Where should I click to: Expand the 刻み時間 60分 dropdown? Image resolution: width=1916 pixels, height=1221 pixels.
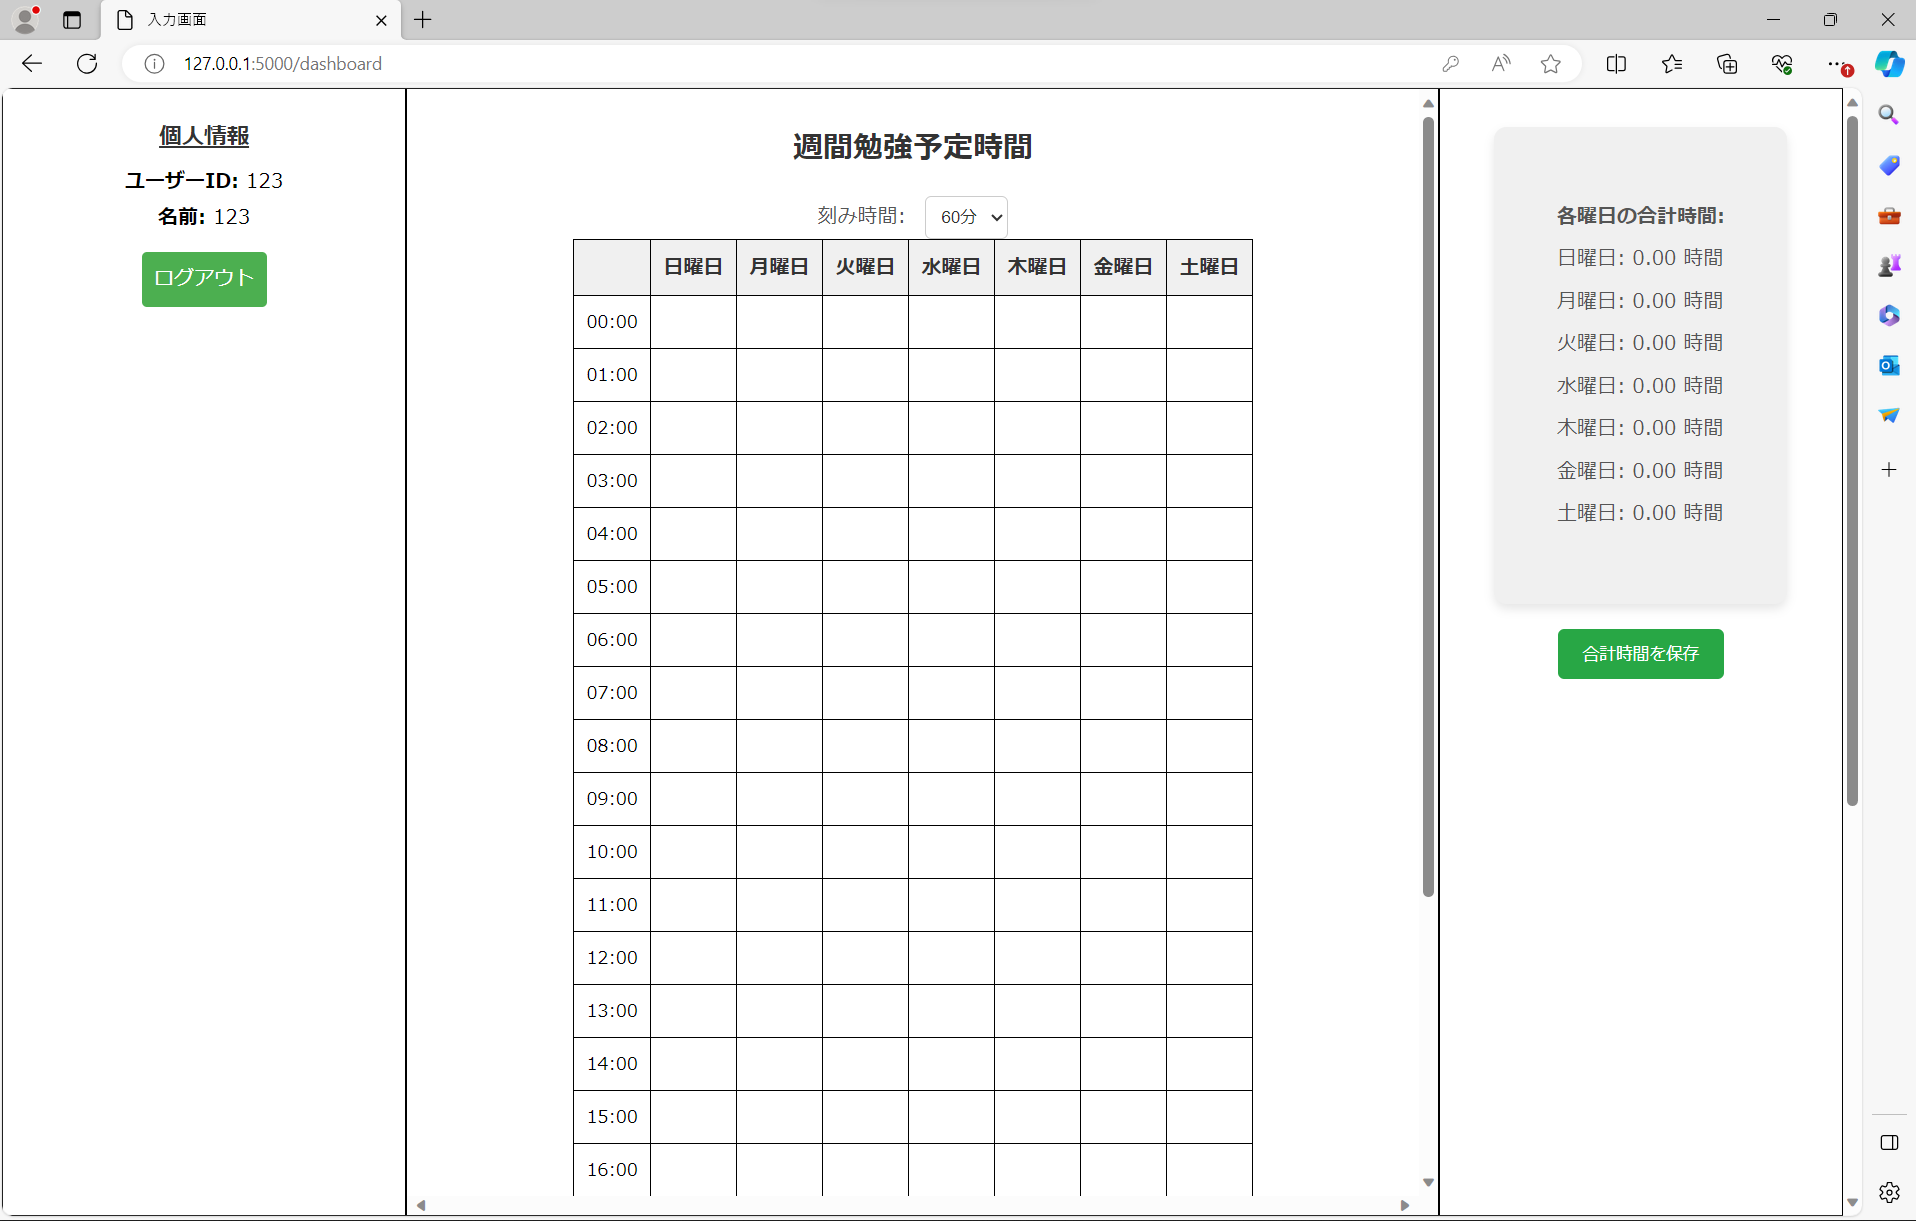point(966,217)
